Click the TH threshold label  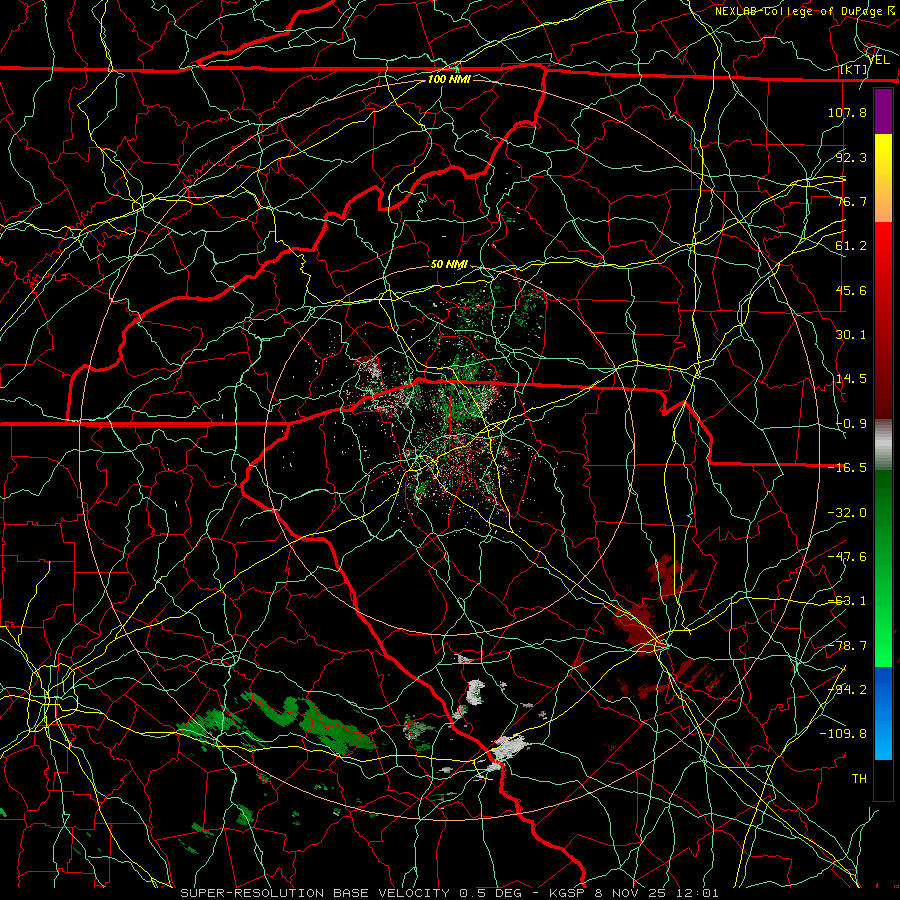coord(859,778)
